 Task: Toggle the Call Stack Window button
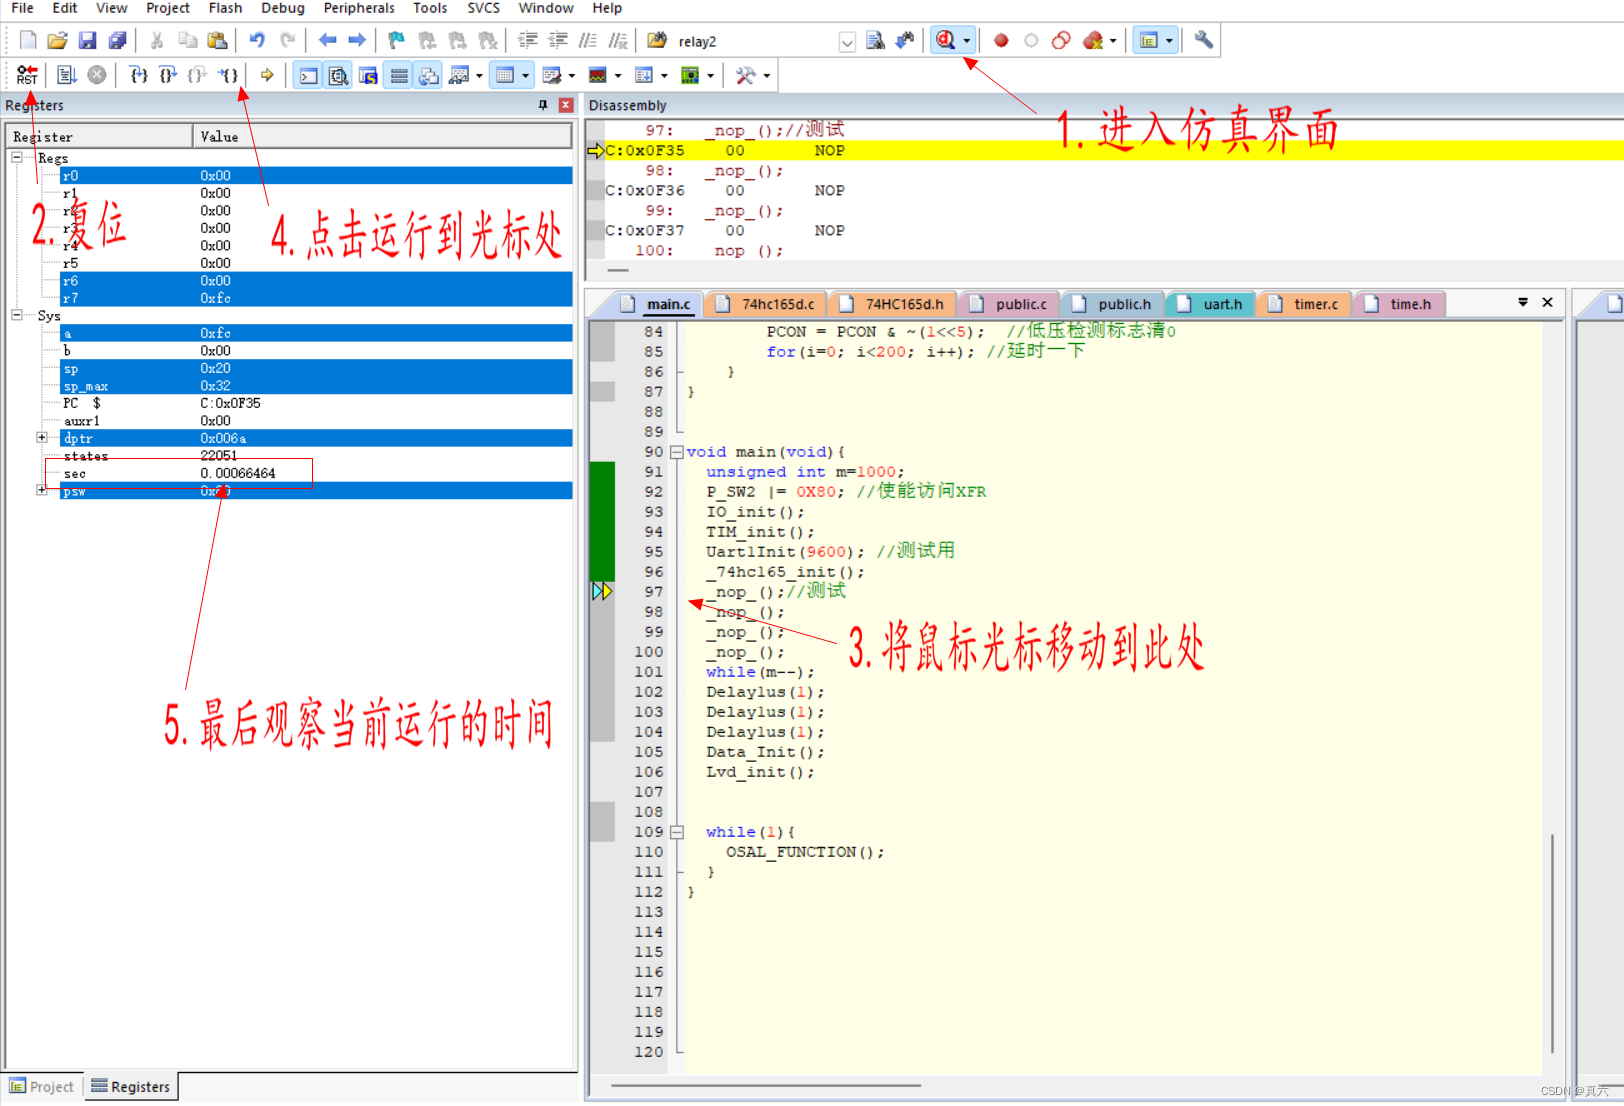(429, 75)
